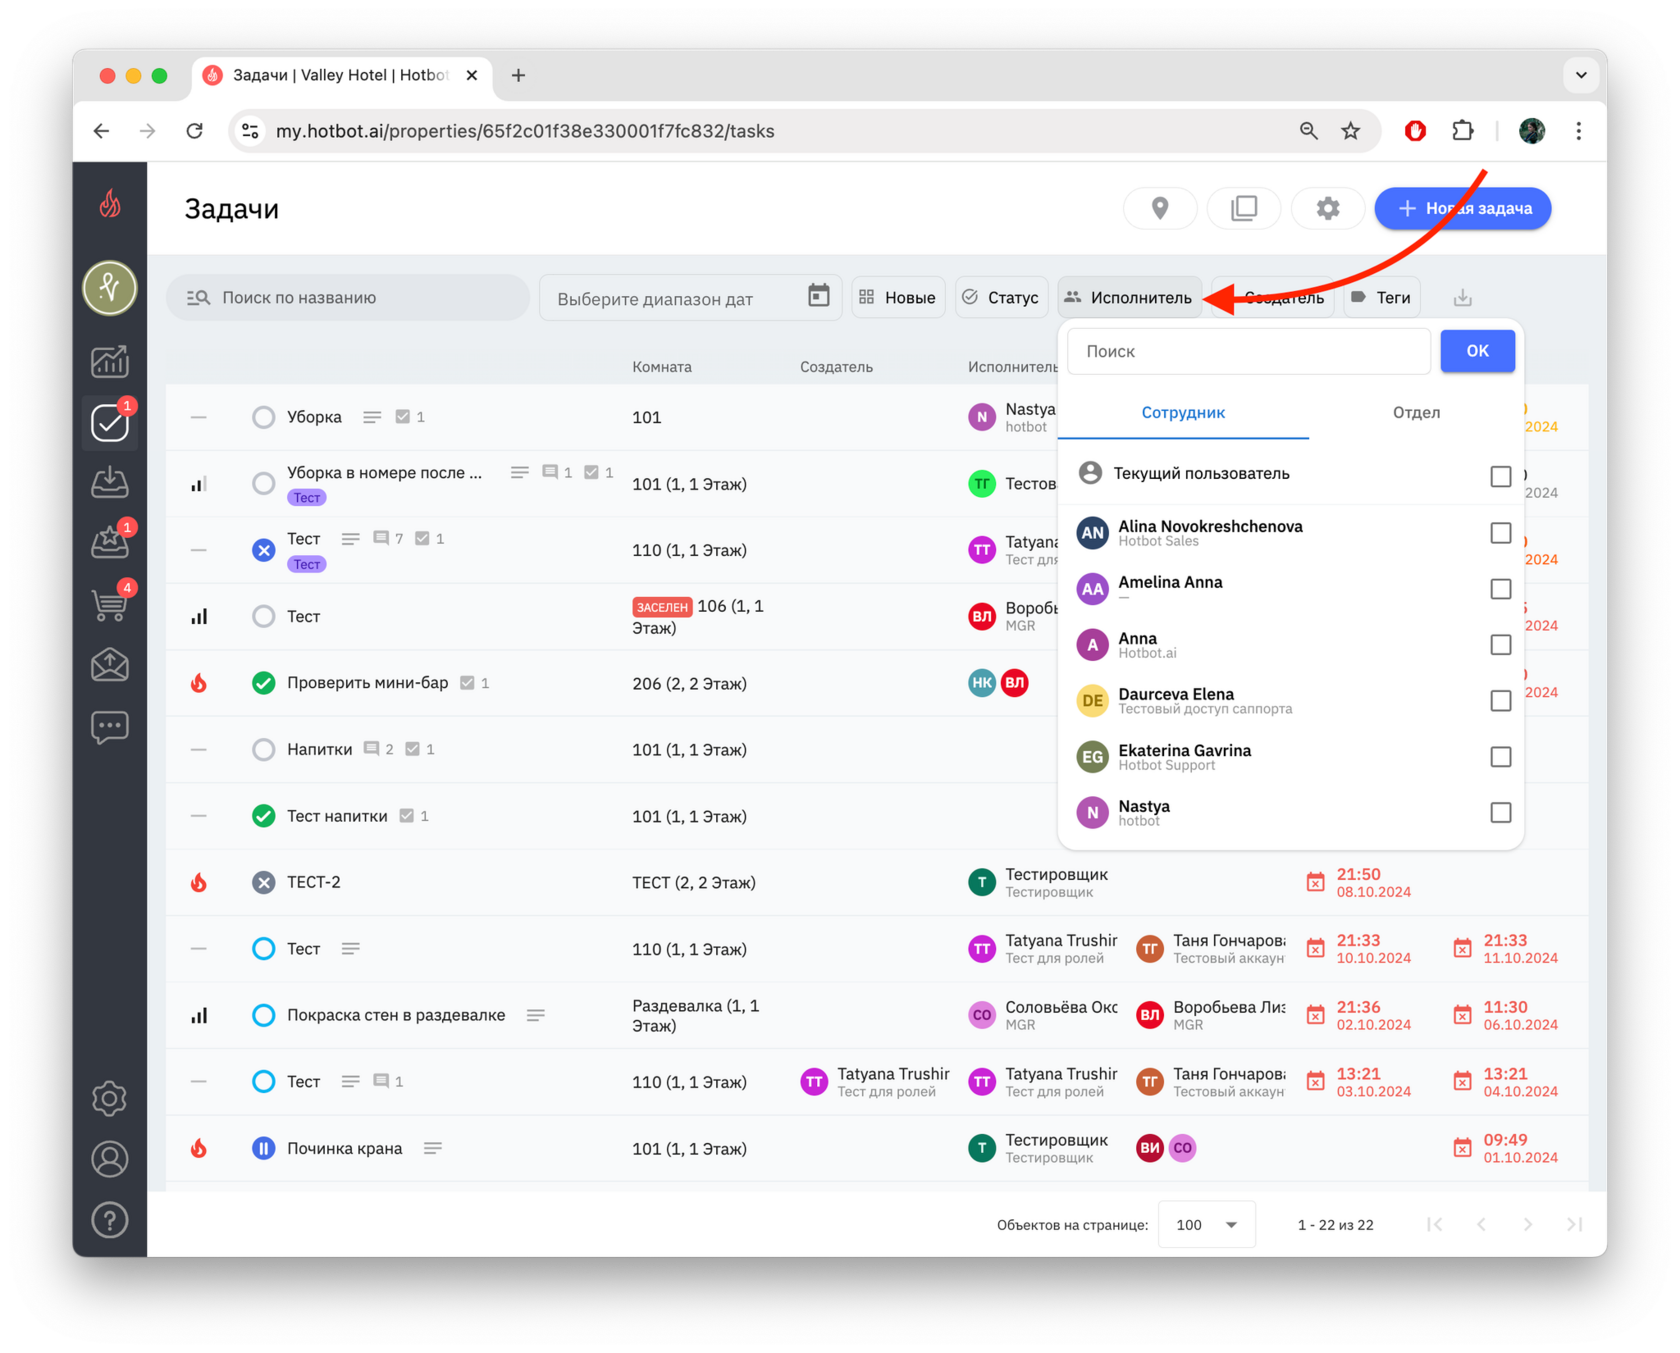Switch to the Отдел tab

1416,412
